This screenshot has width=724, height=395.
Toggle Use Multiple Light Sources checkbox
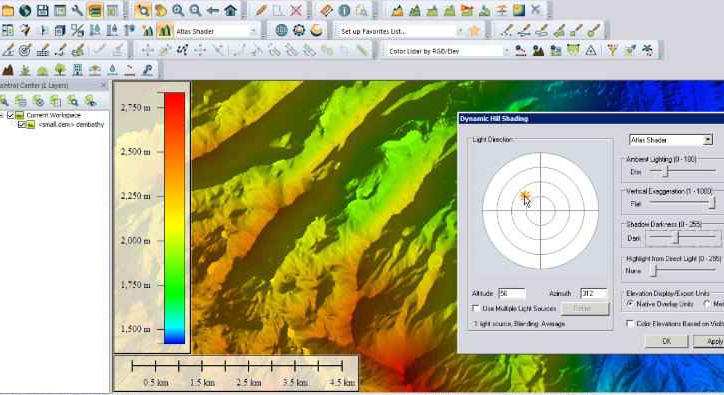[476, 308]
